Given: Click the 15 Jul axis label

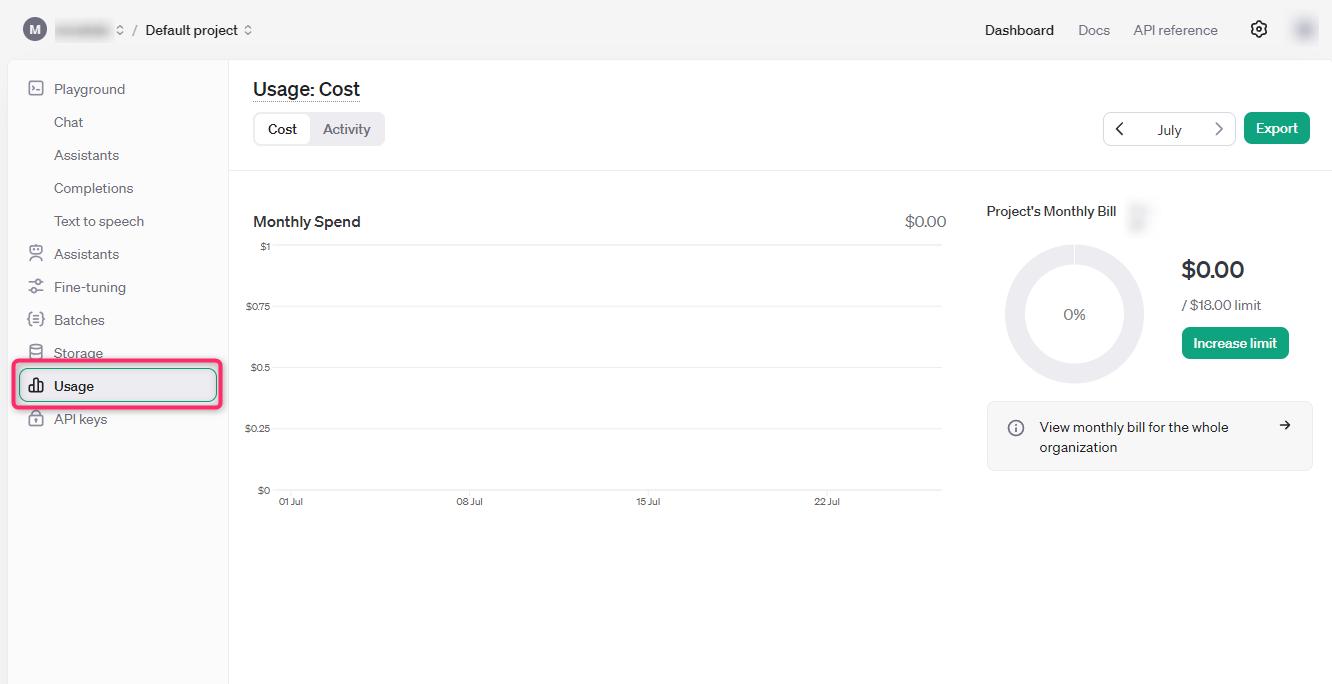Looking at the screenshot, I should 648,502.
